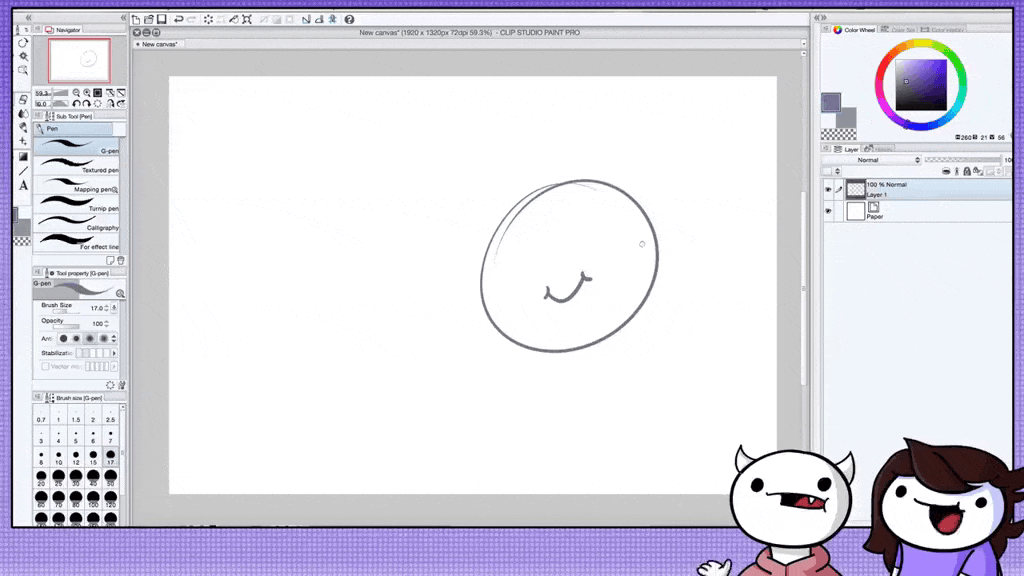Image resolution: width=1024 pixels, height=576 pixels.
Task: Hide Layer 1 using its eye icon
Action: 828,189
